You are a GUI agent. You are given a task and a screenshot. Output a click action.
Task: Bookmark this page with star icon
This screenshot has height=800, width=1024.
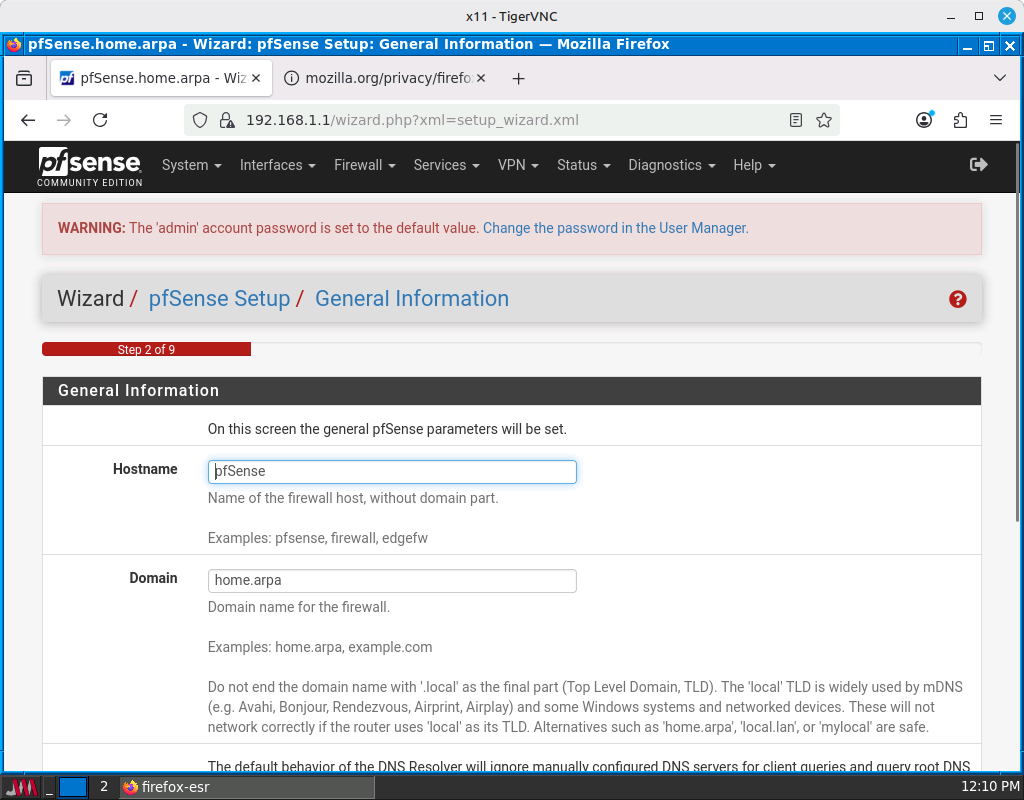(x=824, y=120)
